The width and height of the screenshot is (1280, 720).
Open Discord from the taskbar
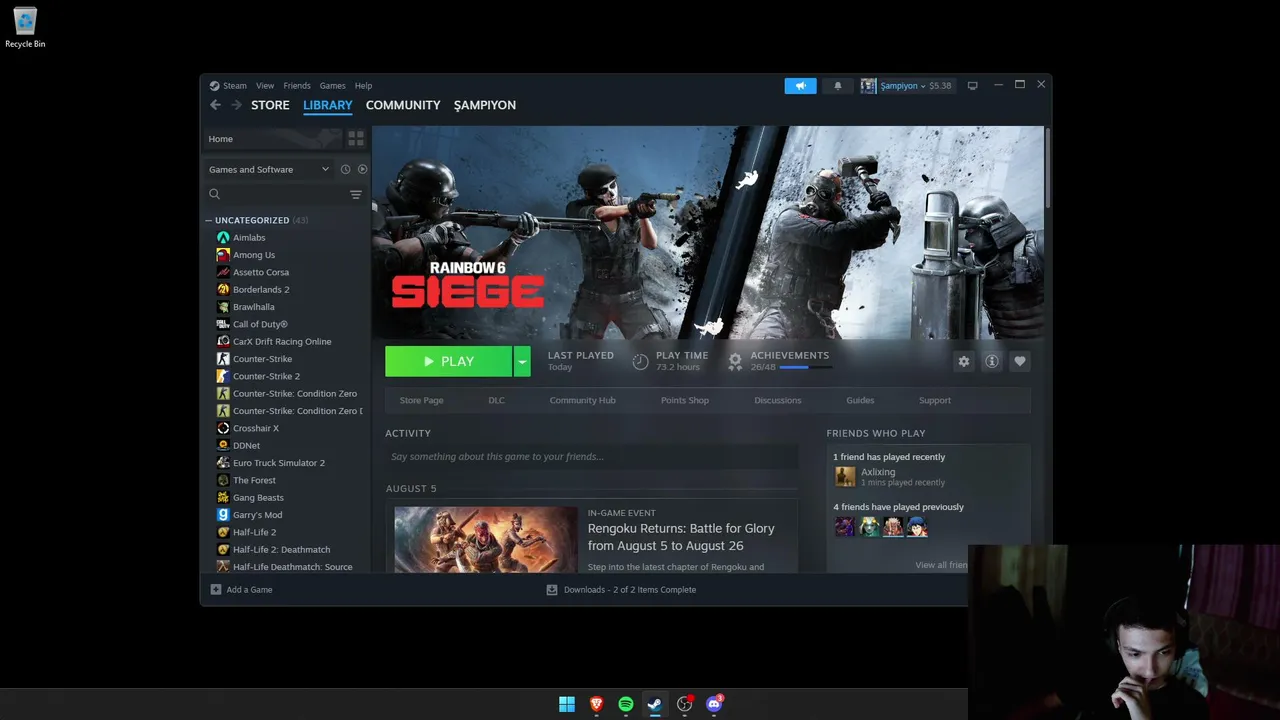[714, 704]
